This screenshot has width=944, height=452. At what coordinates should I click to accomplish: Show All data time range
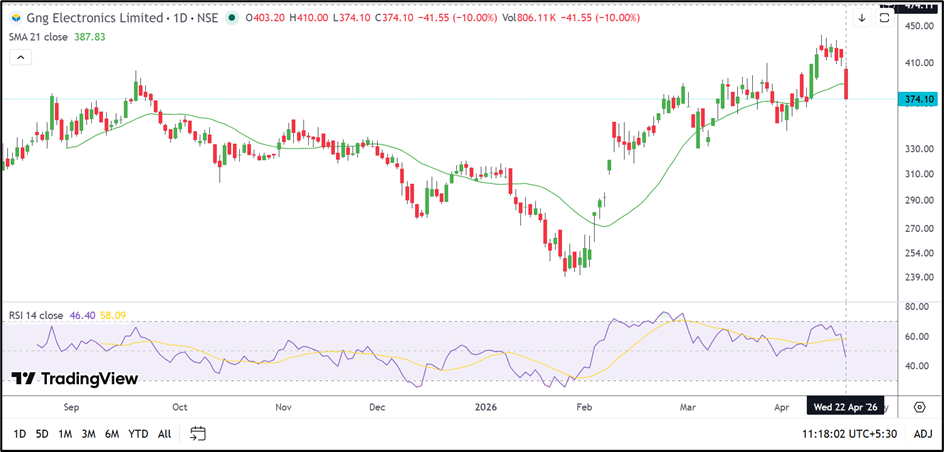[164, 434]
